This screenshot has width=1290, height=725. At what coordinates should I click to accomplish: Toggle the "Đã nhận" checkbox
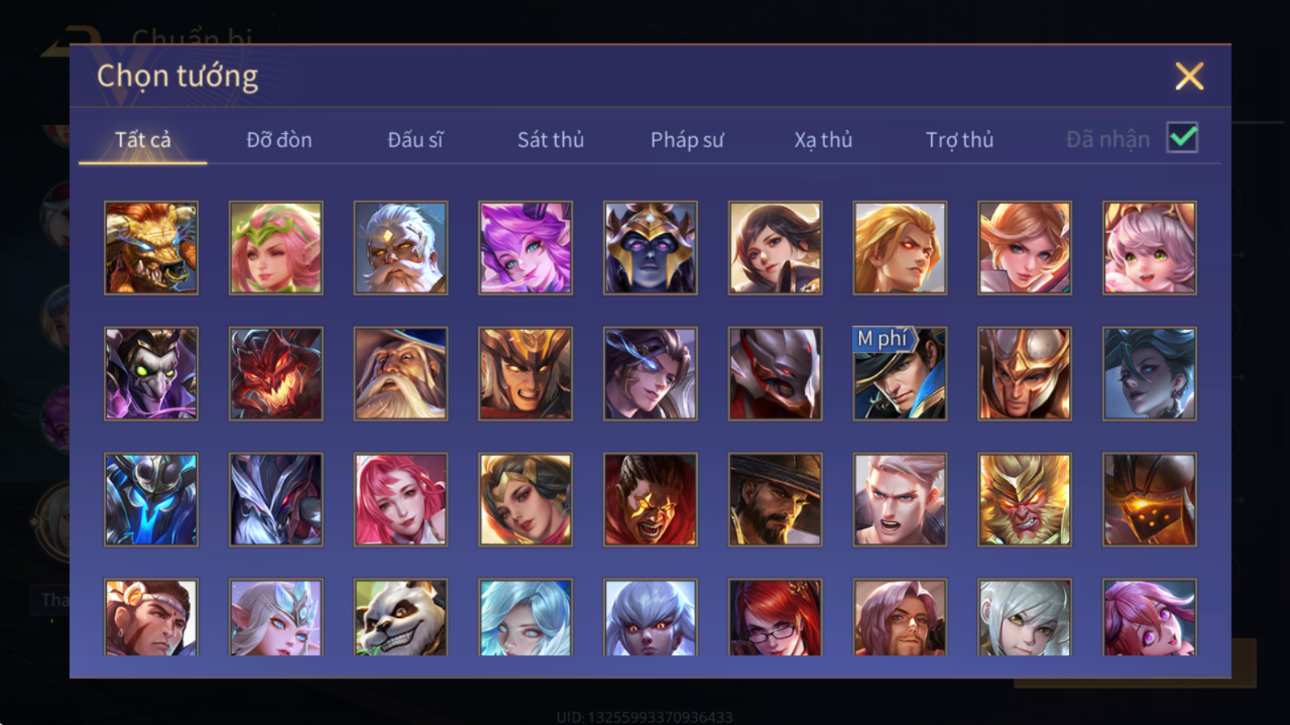point(1182,138)
